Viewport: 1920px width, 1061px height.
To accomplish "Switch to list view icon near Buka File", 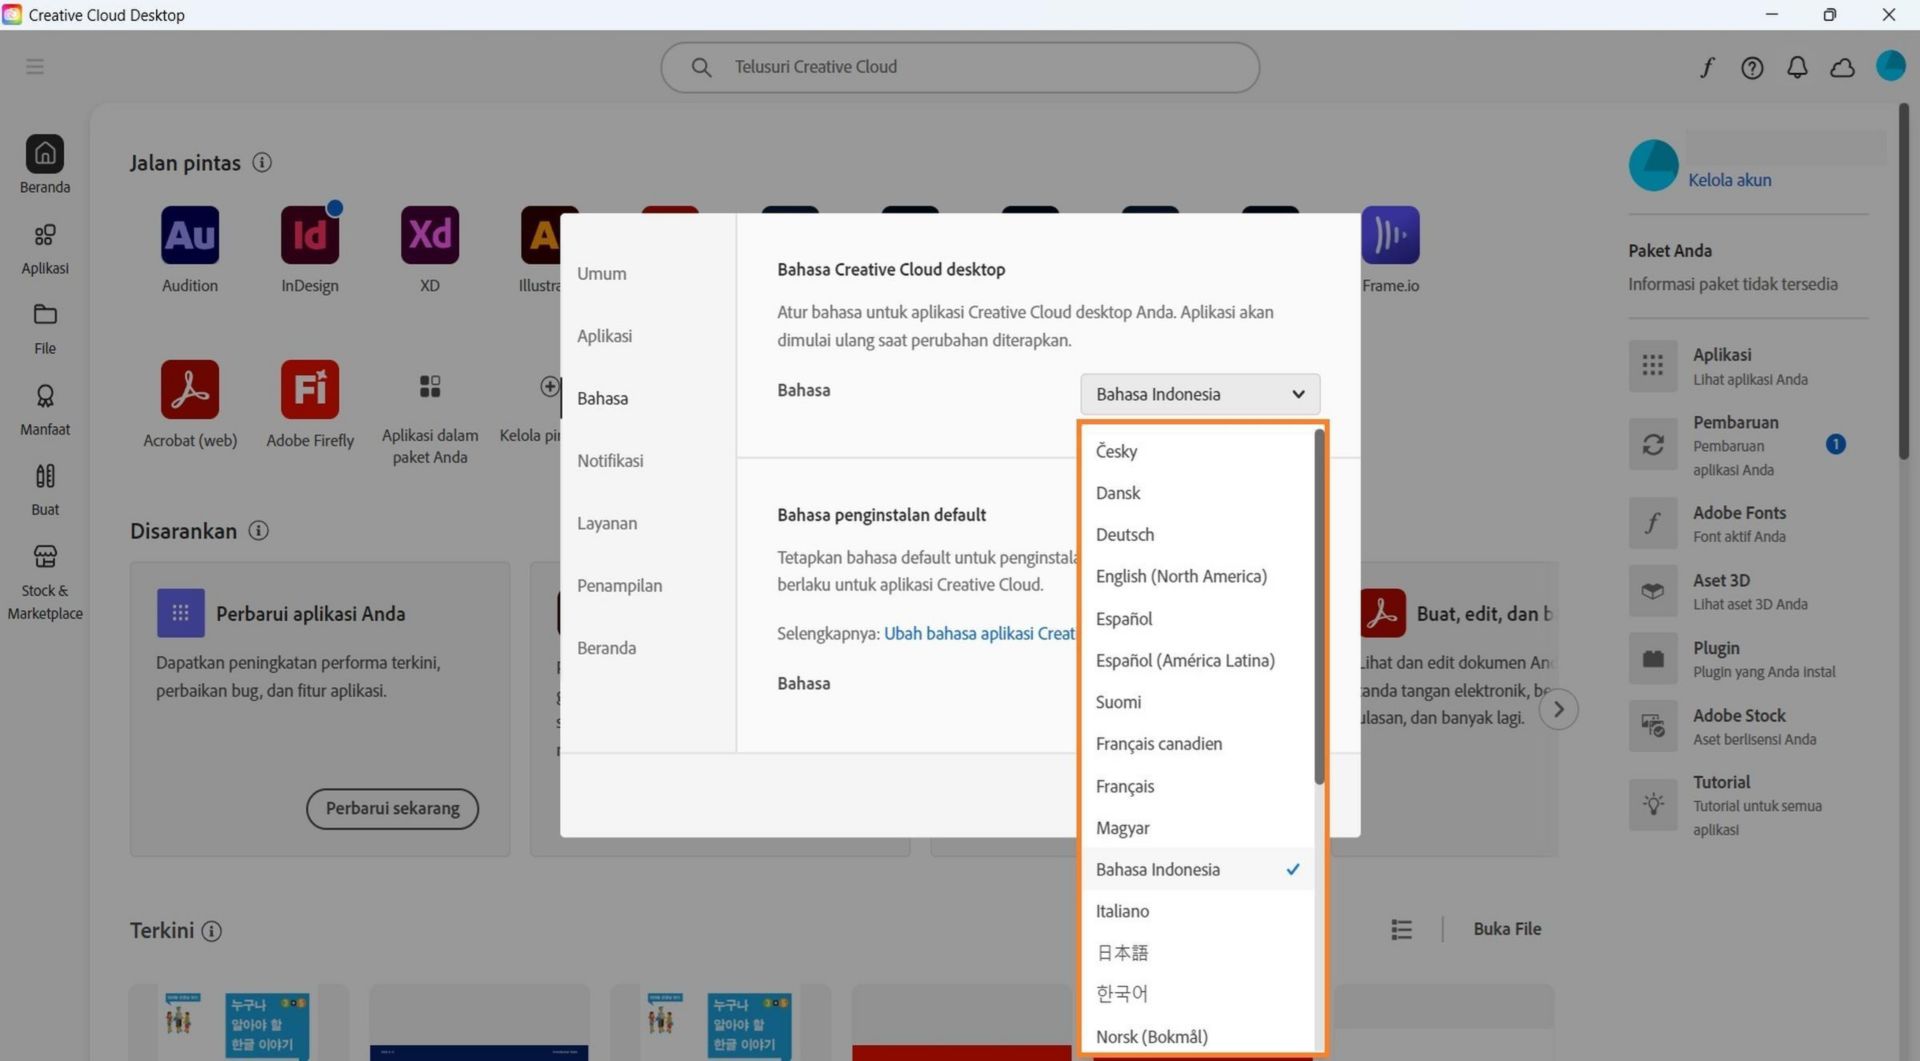I will 1401,929.
